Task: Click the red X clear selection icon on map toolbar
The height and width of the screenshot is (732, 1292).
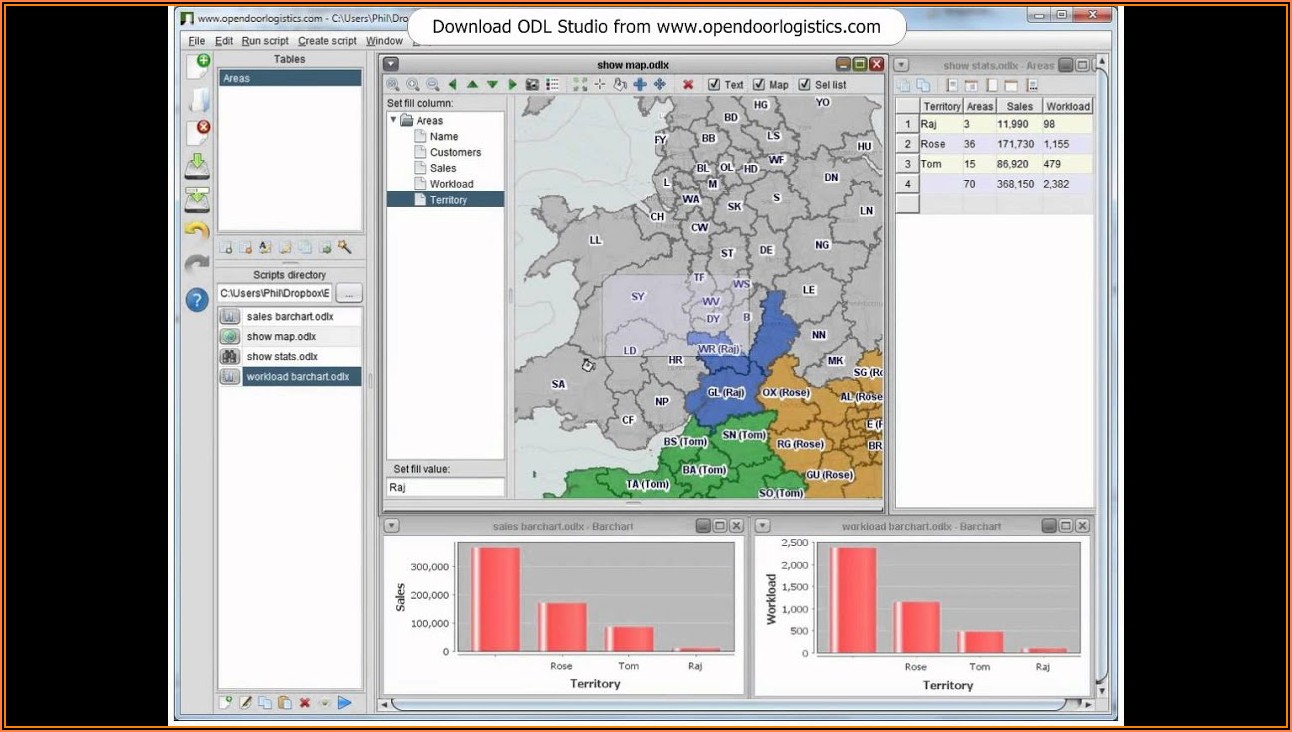Action: (688, 85)
